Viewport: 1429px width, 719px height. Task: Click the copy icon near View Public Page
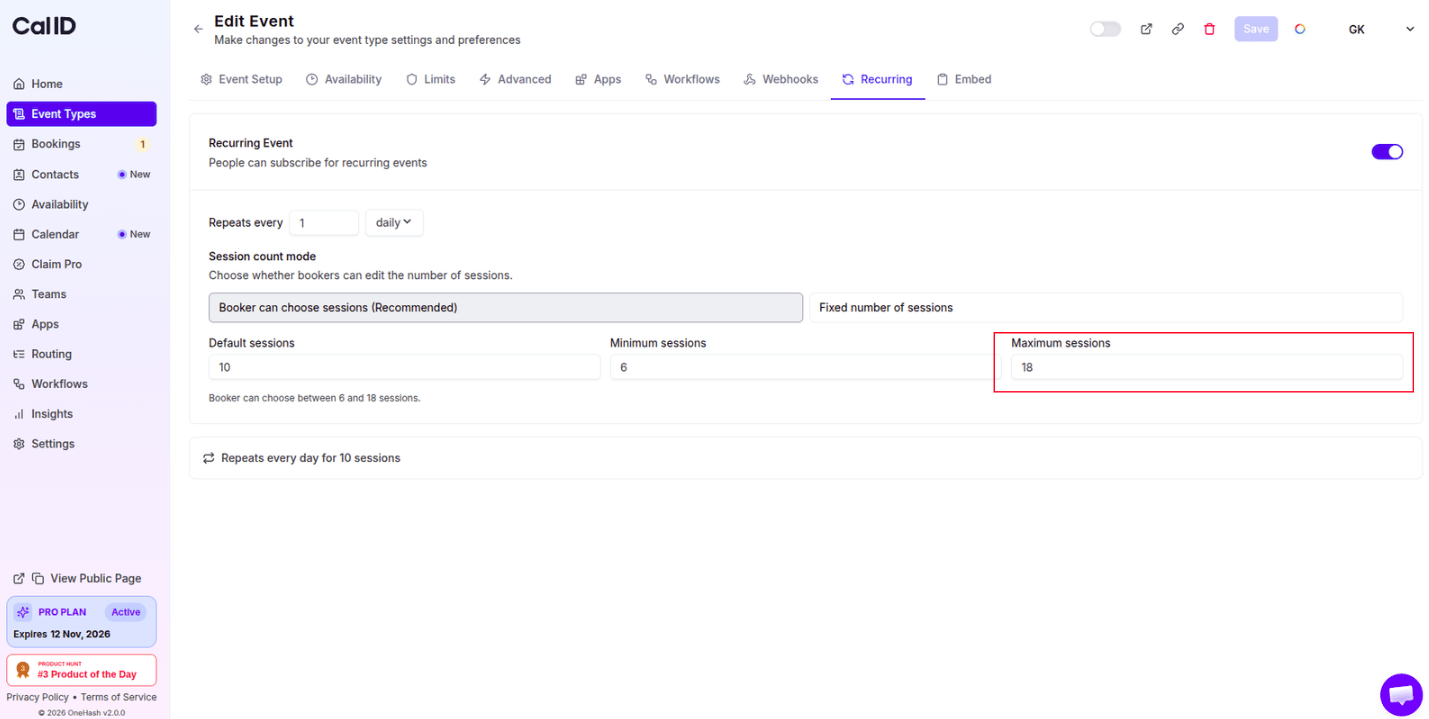(38, 578)
